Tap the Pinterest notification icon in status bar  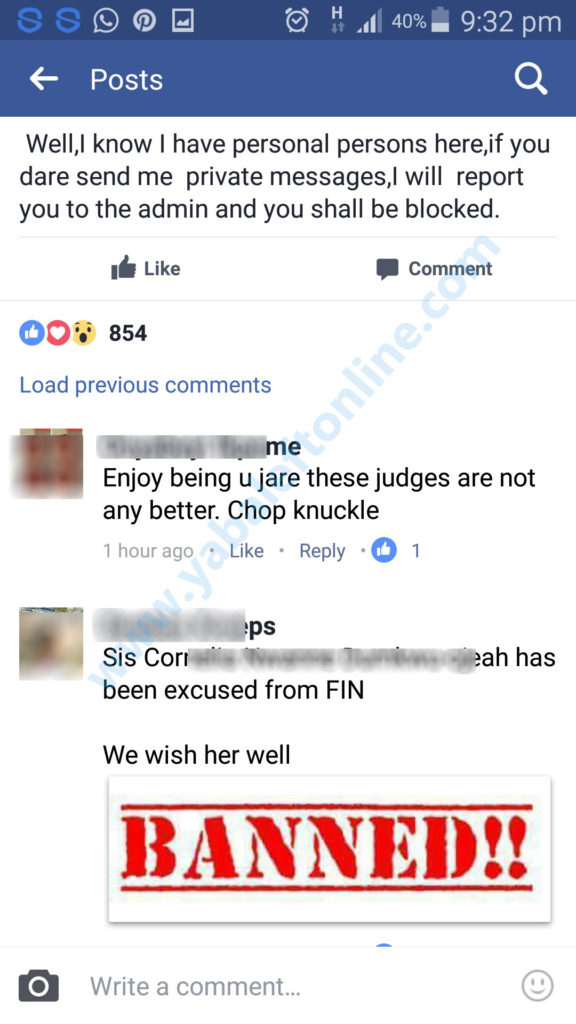(x=144, y=22)
